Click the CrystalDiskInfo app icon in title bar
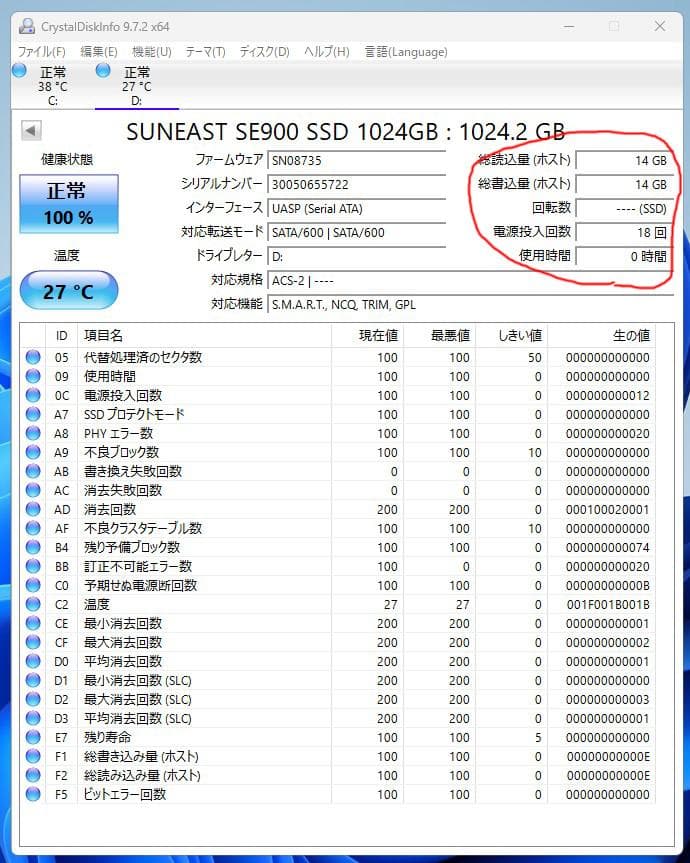The image size is (690, 863). click(26, 26)
